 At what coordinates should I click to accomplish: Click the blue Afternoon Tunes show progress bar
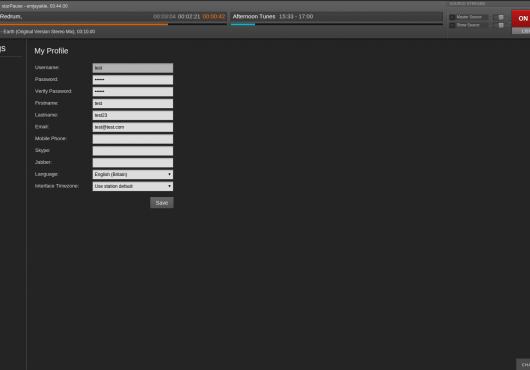[243, 24]
